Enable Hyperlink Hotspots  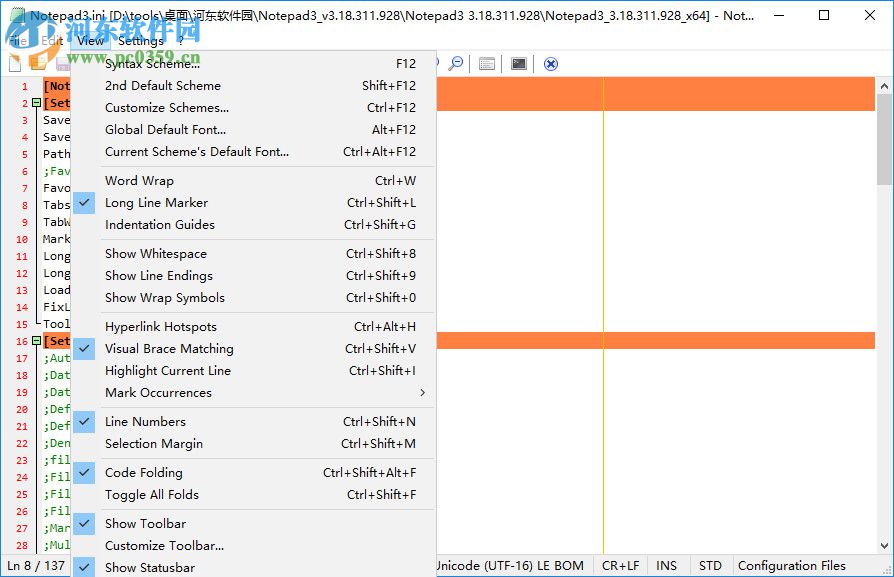click(x=254, y=326)
